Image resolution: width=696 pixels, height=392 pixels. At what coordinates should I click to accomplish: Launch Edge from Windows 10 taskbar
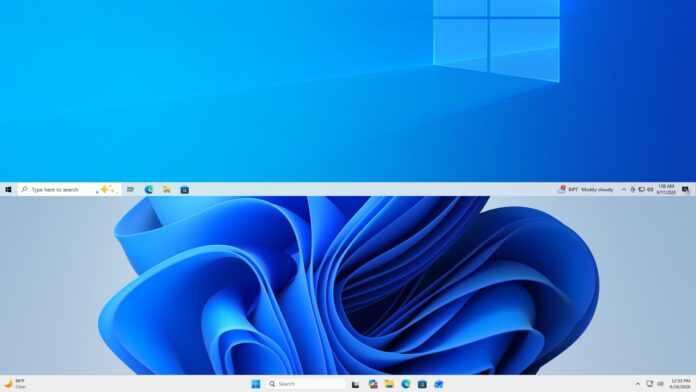point(149,190)
